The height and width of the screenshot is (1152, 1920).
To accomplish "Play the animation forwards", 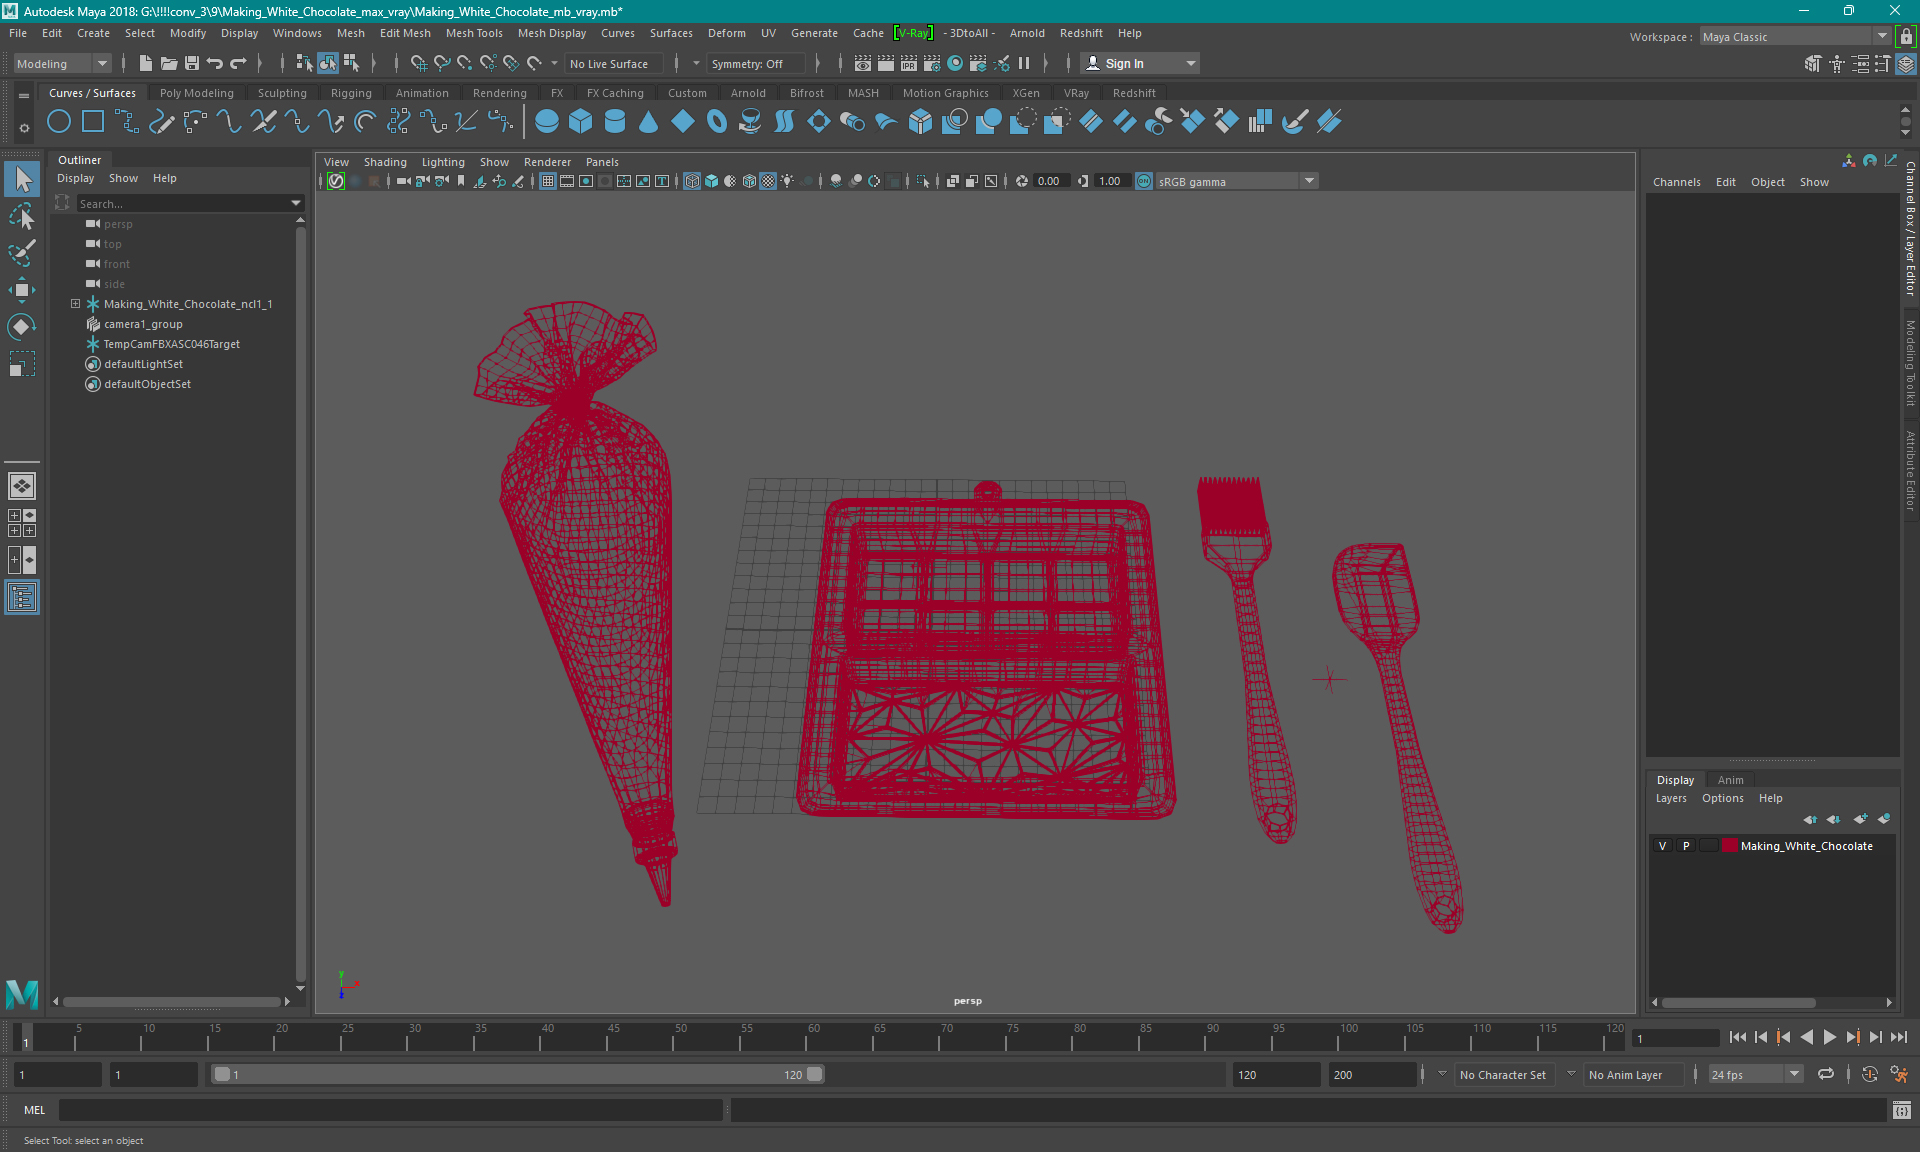I will [1830, 1038].
